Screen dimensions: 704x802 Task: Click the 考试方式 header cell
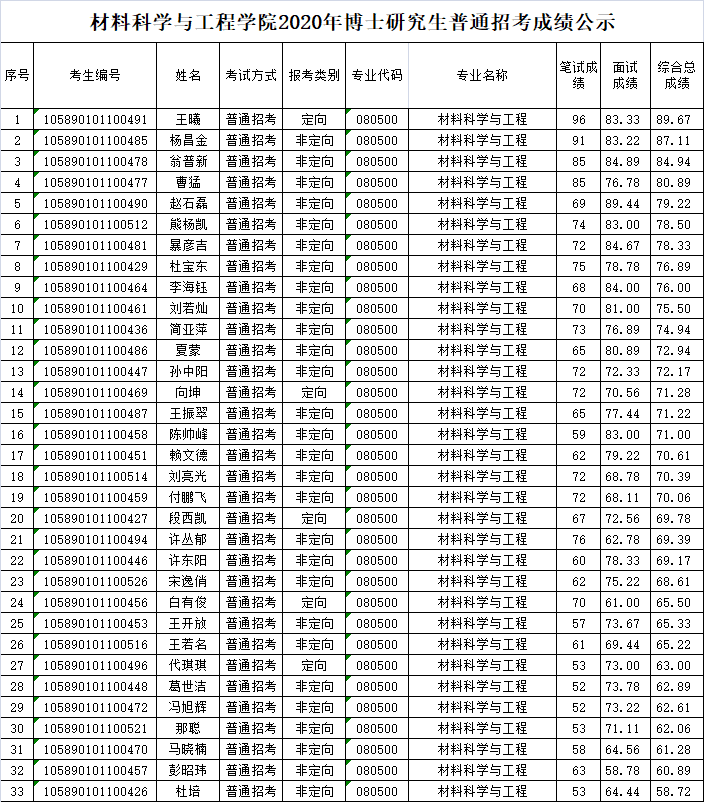coord(250,75)
